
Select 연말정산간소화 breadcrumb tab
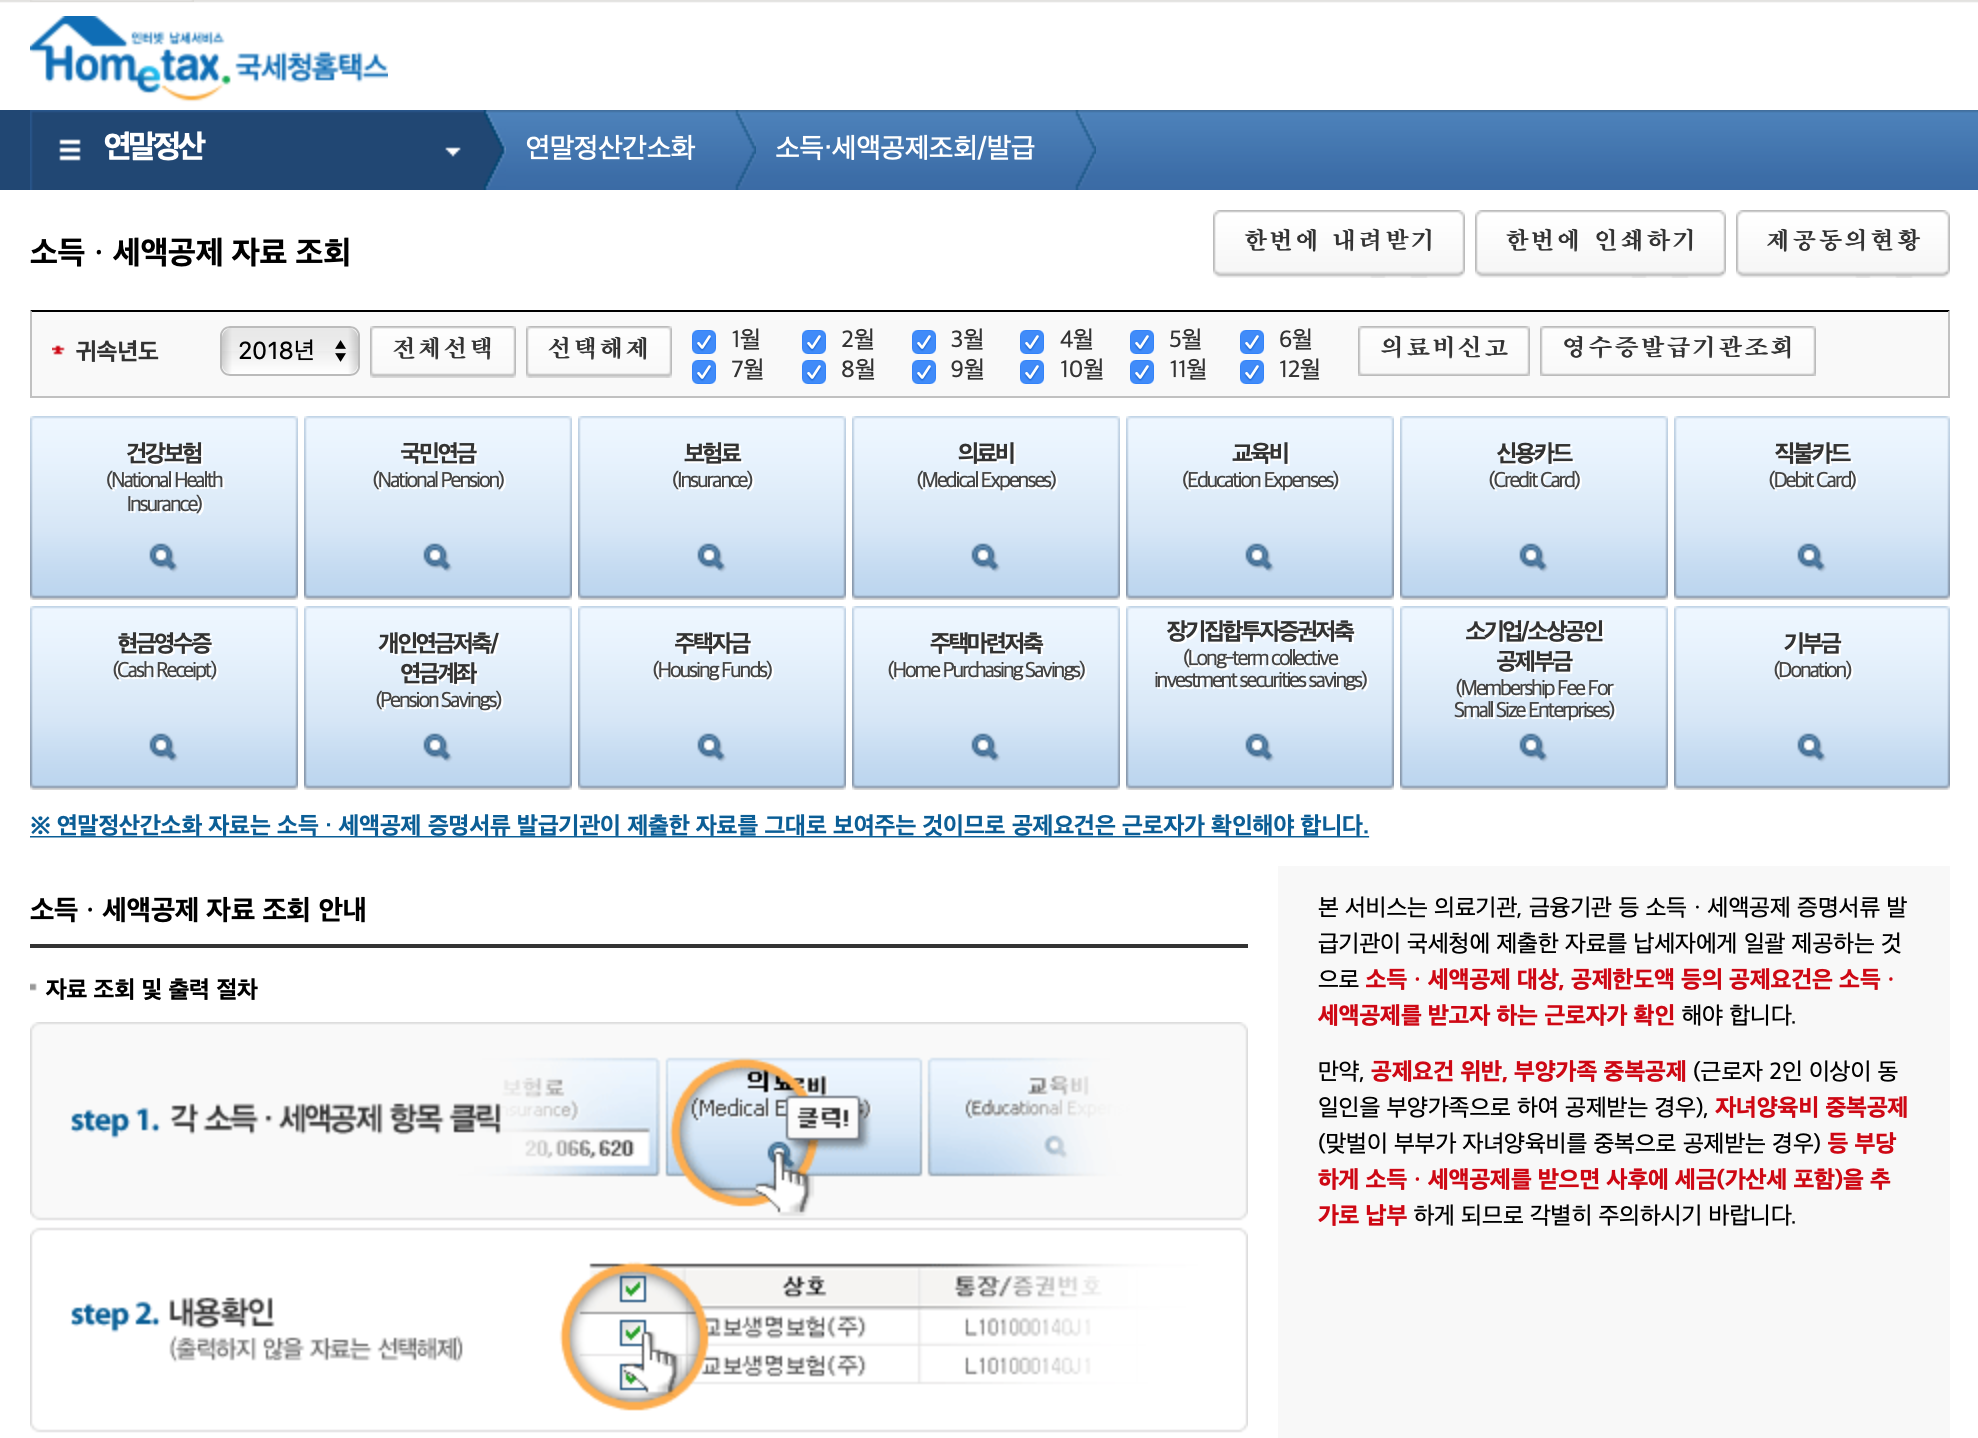point(610,148)
